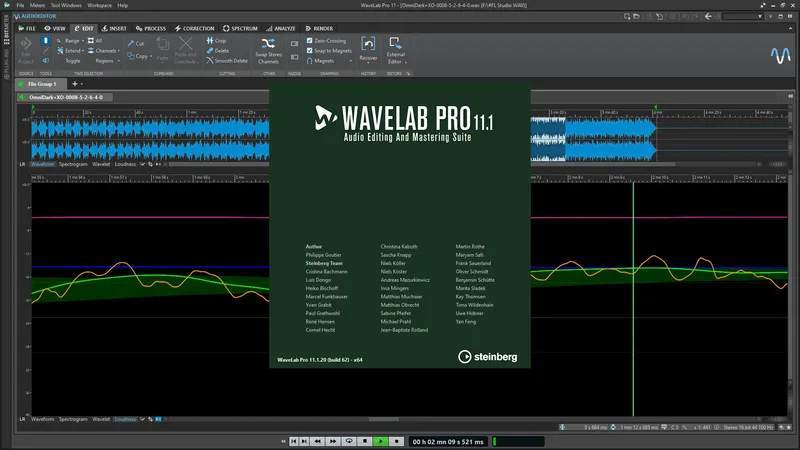Click the WaveLab waveform logo top right
The width and height of the screenshot is (800, 450).
pos(781,55)
